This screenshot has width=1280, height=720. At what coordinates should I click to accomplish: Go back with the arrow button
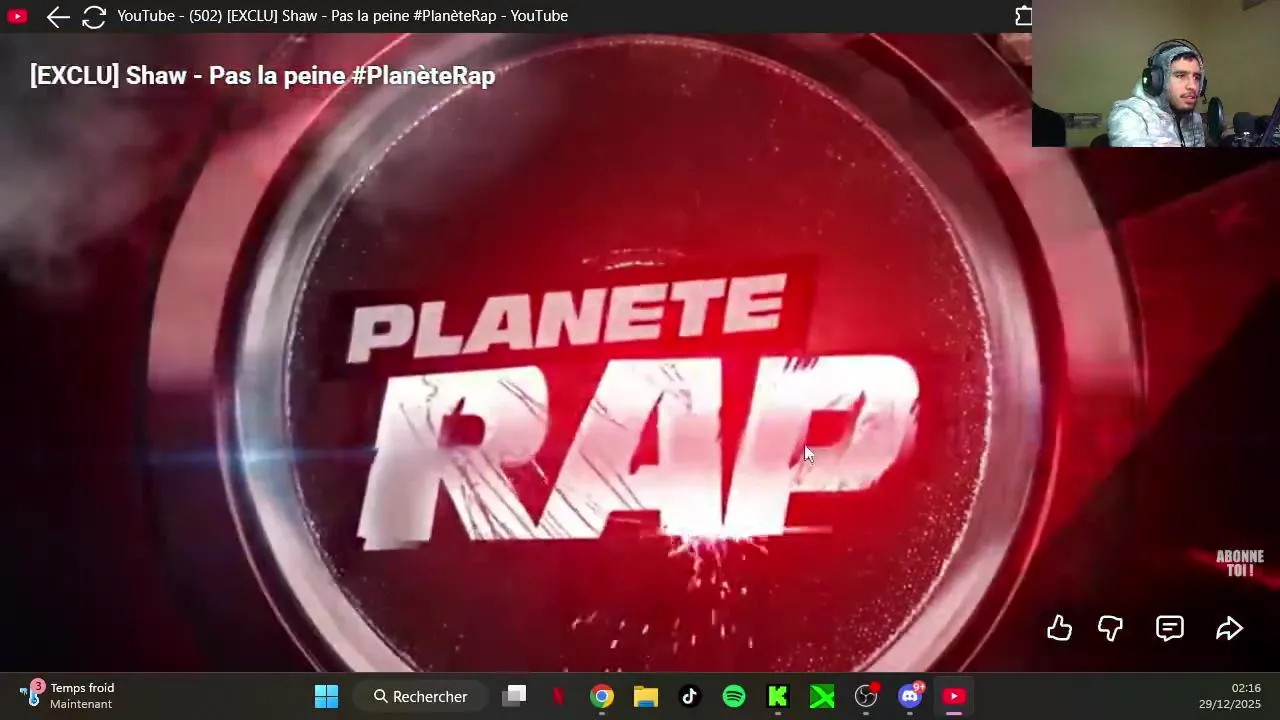point(57,16)
